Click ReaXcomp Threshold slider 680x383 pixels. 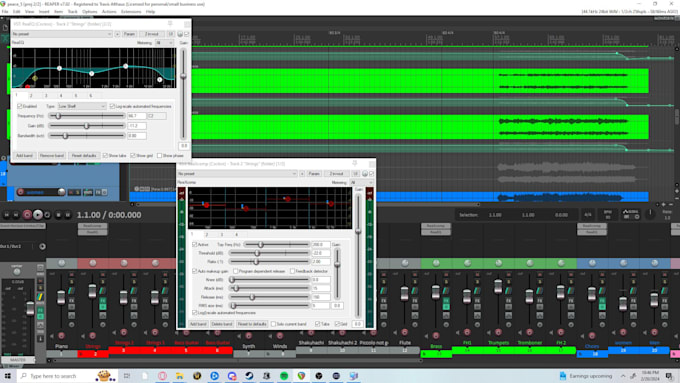click(x=269, y=253)
